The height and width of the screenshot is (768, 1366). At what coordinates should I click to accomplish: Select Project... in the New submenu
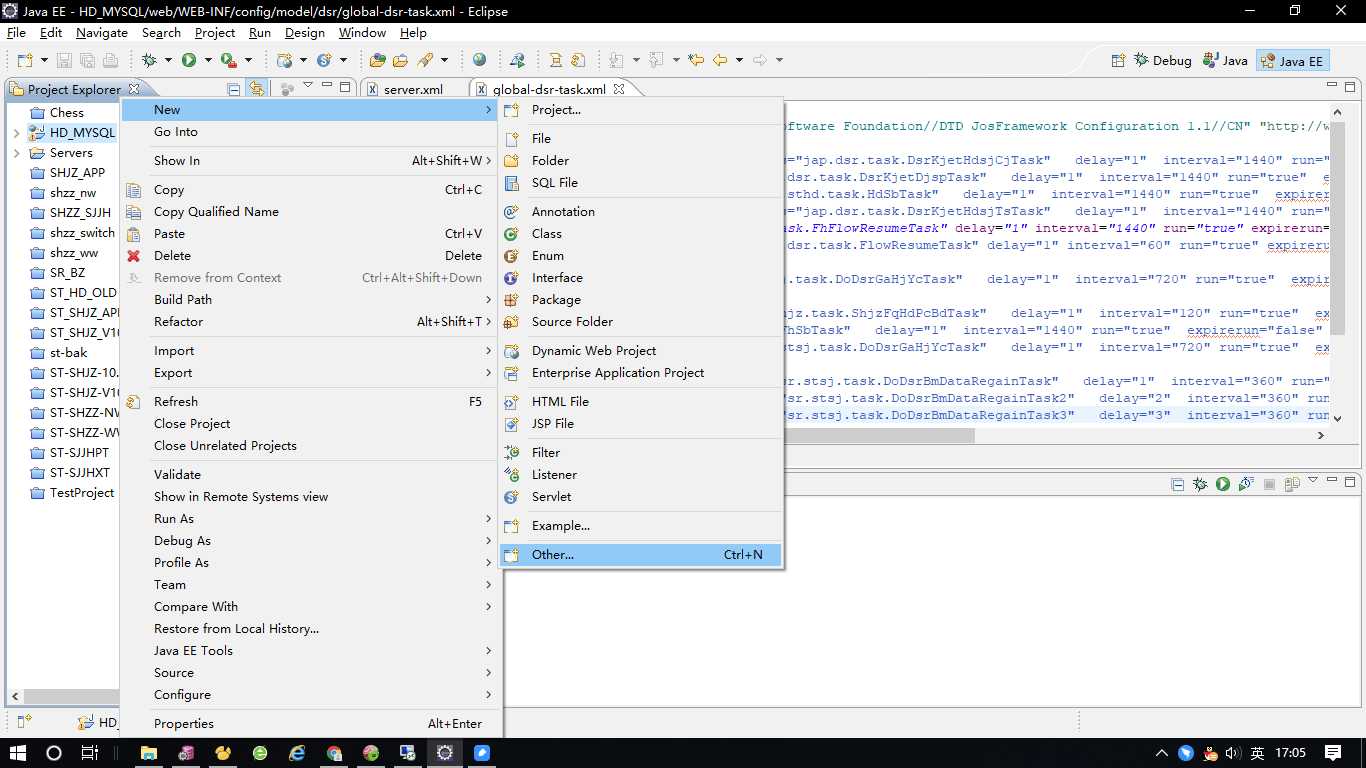(641, 109)
